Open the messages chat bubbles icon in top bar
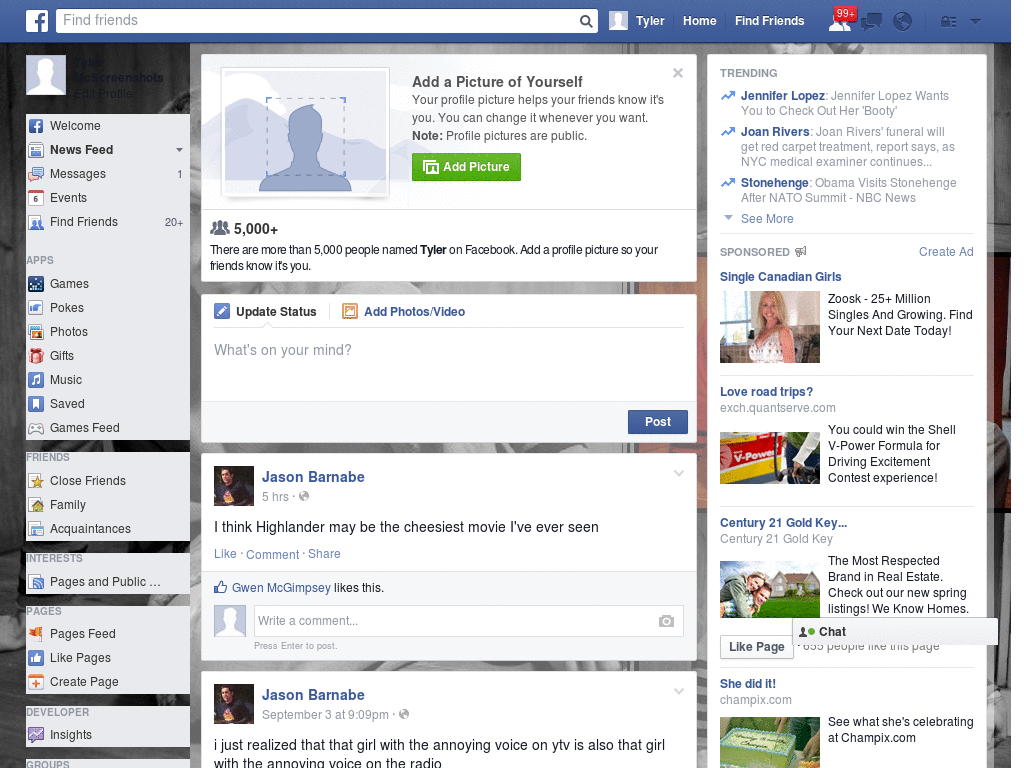This screenshot has height=768, width=1024. coord(871,22)
